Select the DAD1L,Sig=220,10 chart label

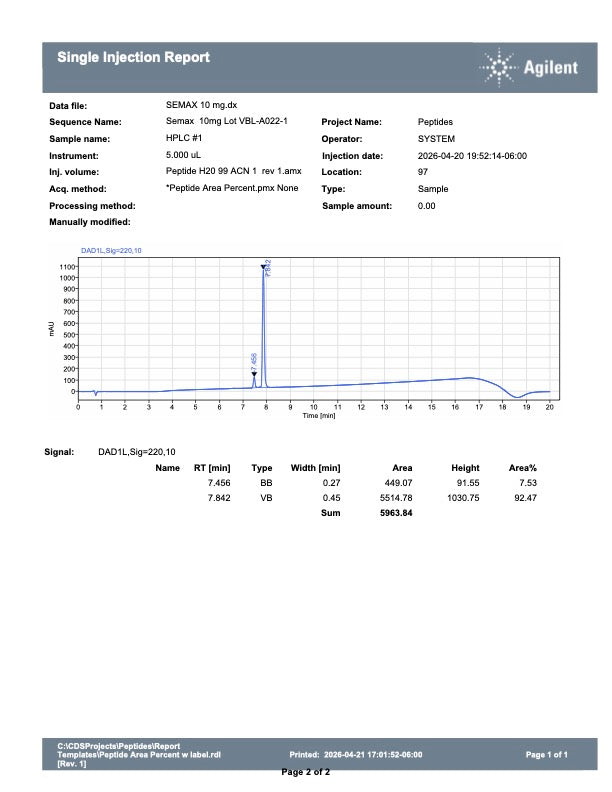click(111, 251)
